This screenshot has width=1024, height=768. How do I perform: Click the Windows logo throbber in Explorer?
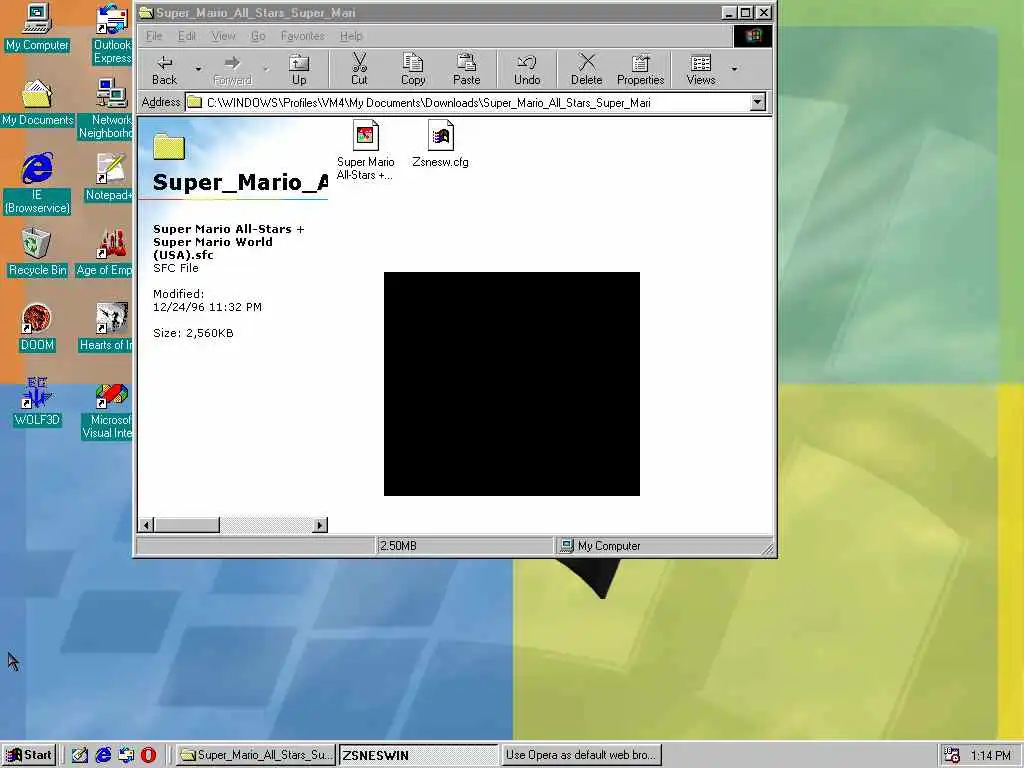pyautogui.click(x=753, y=36)
